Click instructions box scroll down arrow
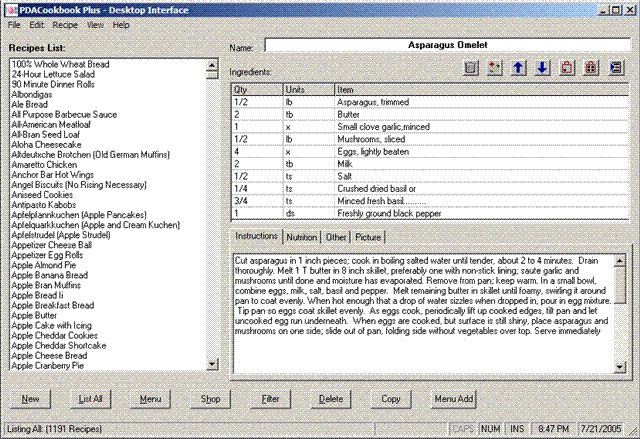Screen dimensions: 640x439 [620, 367]
